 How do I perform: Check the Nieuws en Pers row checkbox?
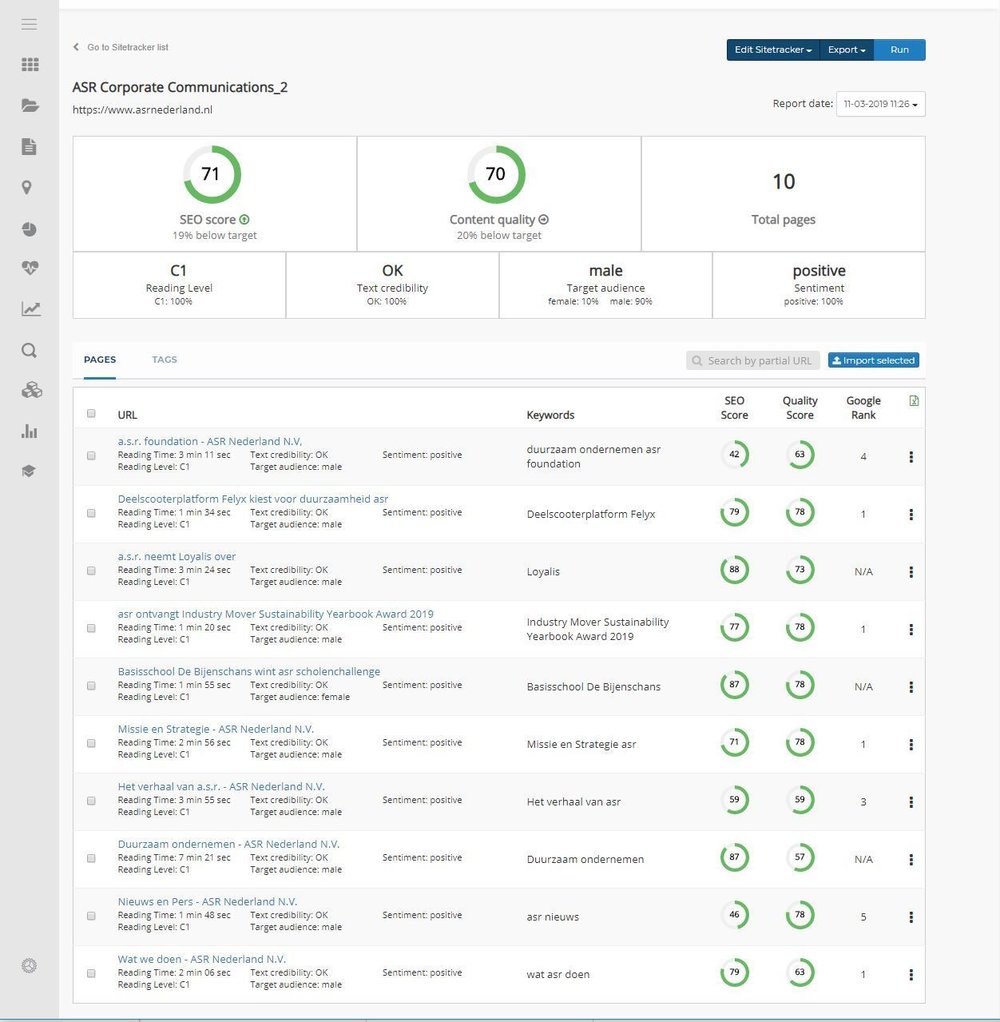91,916
